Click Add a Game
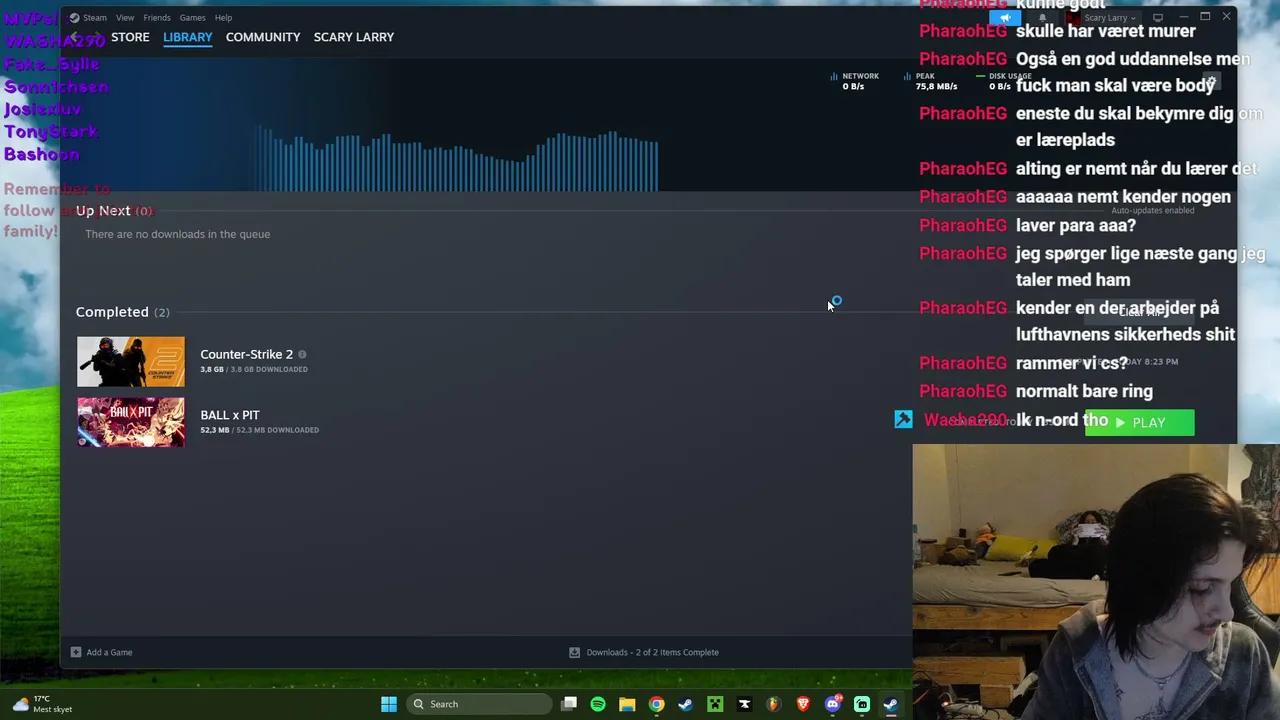Screen dimensions: 1280x720 coord(101,652)
